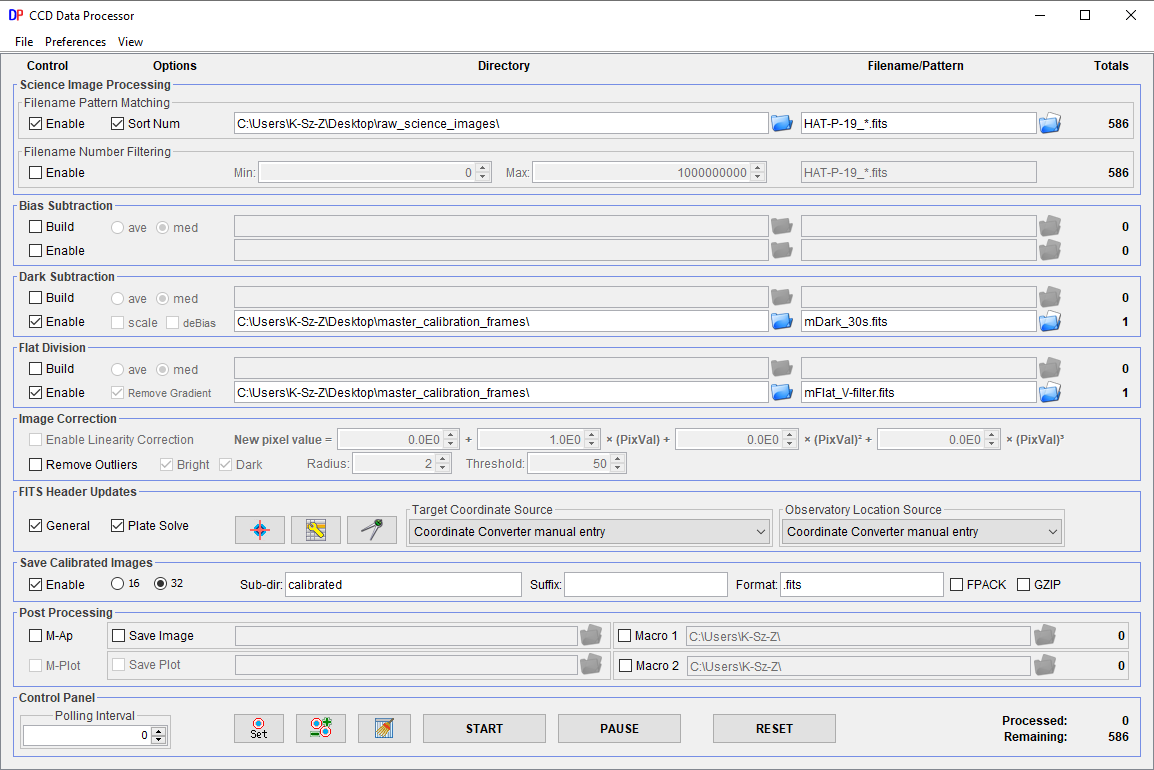This screenshot has height=770, width=1154.
Task: Toggle the Remove Outliers checkbox
Action: pos(36,464)
